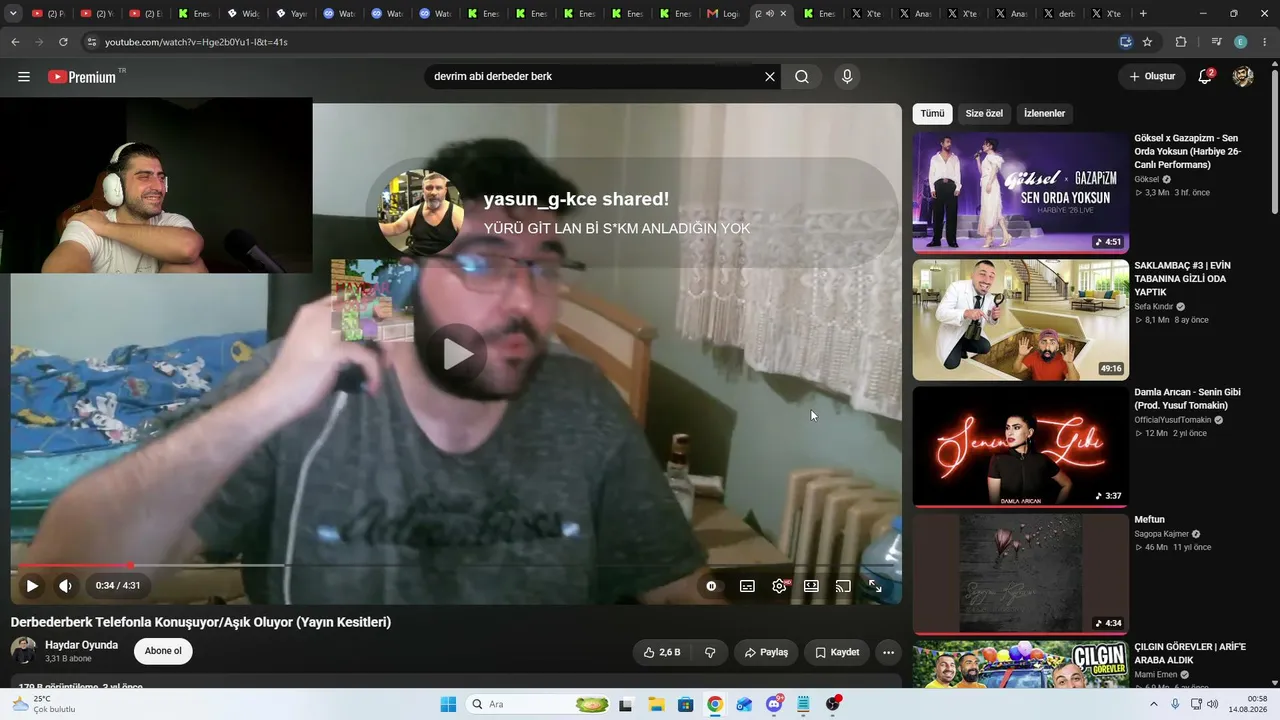Viewport: 1280px width, 720px height.
Task: Dislike the video
Action: click(x=710, y=652)
